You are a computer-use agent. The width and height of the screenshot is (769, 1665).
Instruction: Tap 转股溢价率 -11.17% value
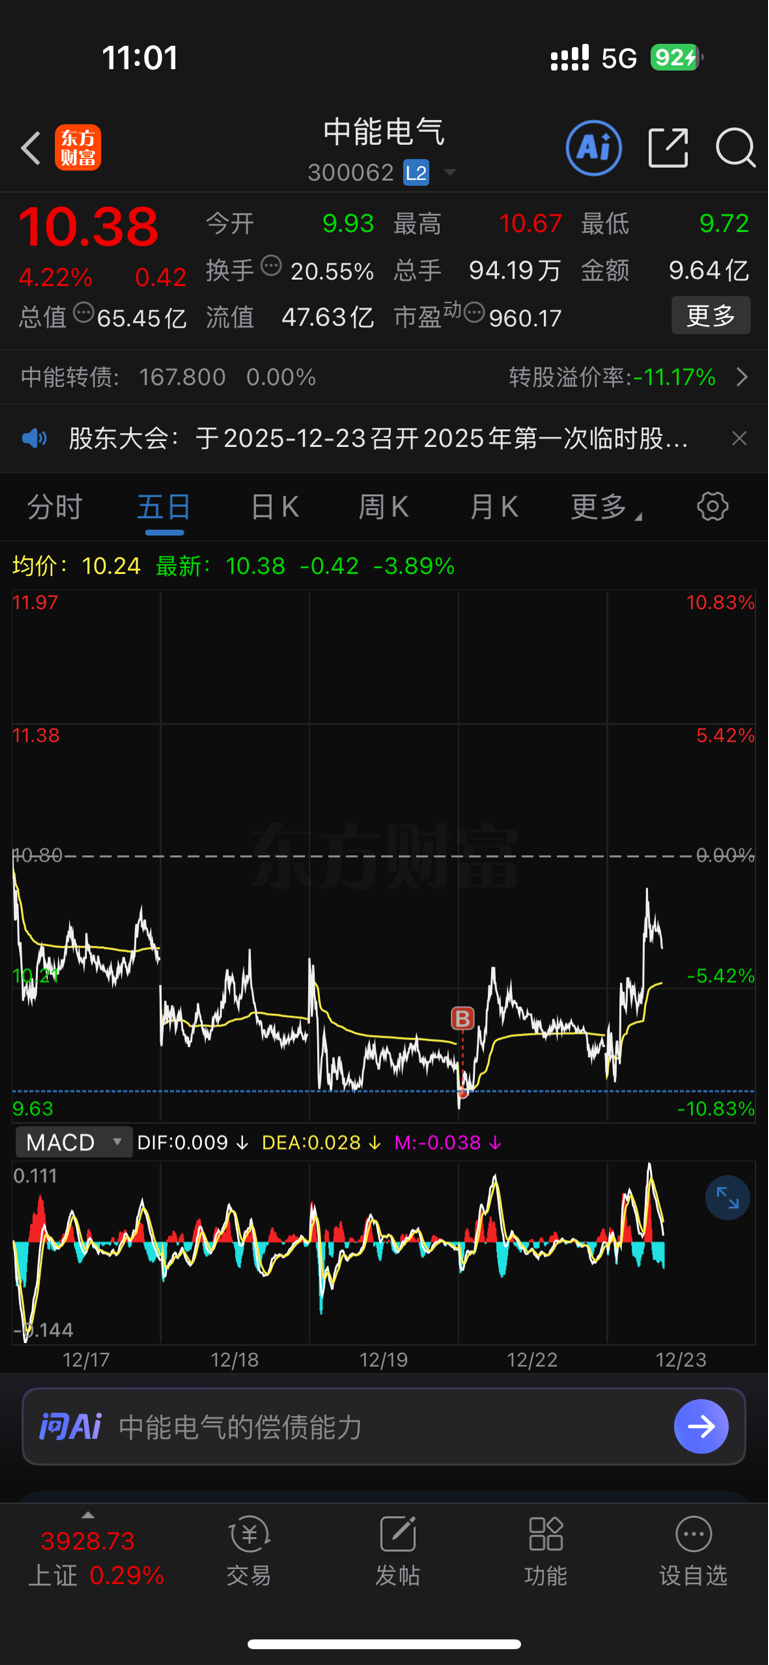click(x=612, y=377)
